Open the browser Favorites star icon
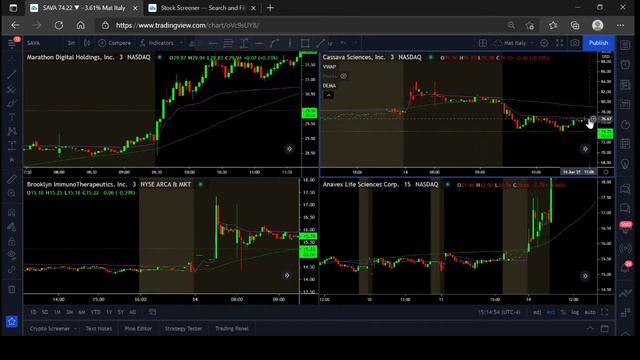This screenshot has width=640, height=360. click(x=553, y=25)
